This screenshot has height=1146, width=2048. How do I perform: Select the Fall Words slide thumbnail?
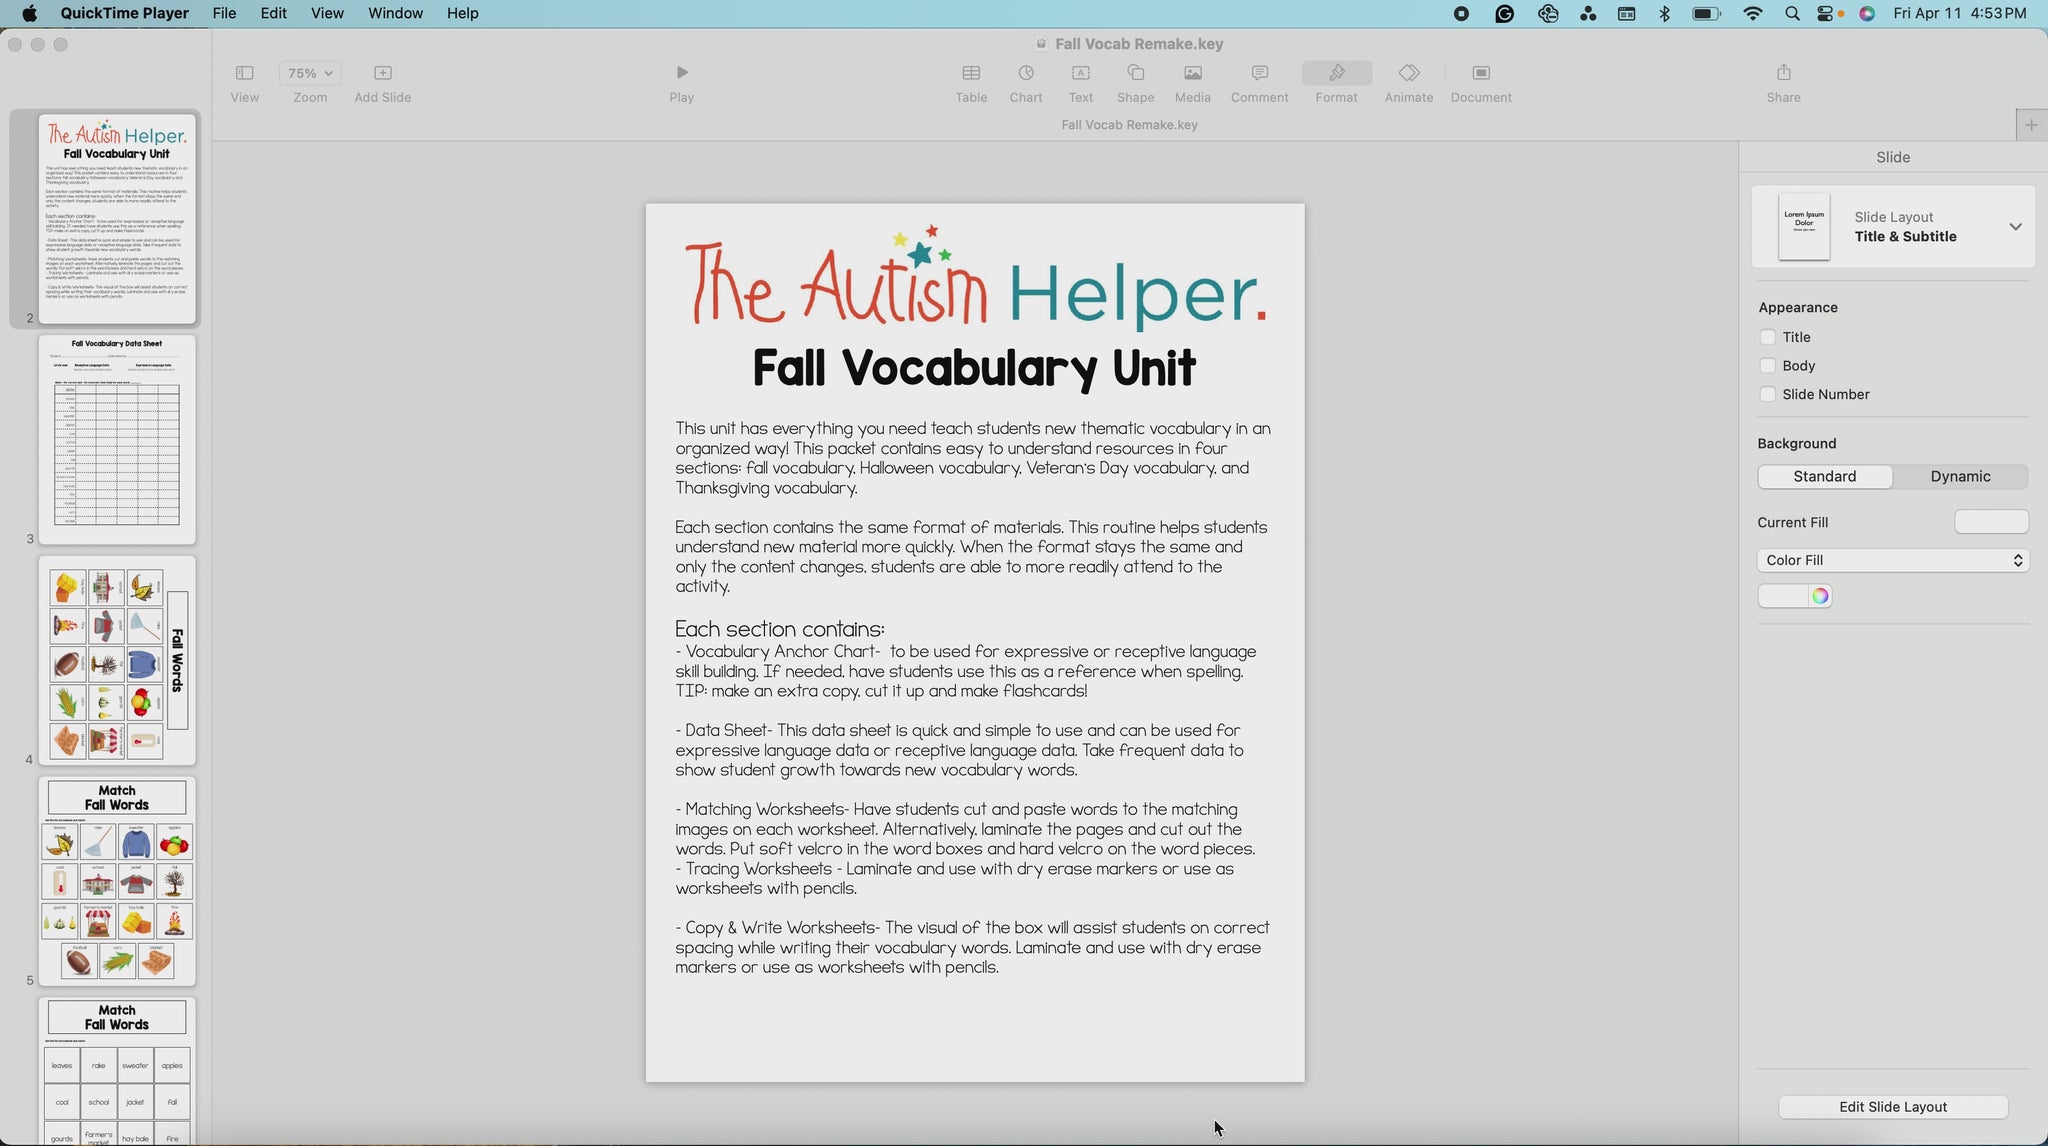pyautogui.click(x=117, y=661)
